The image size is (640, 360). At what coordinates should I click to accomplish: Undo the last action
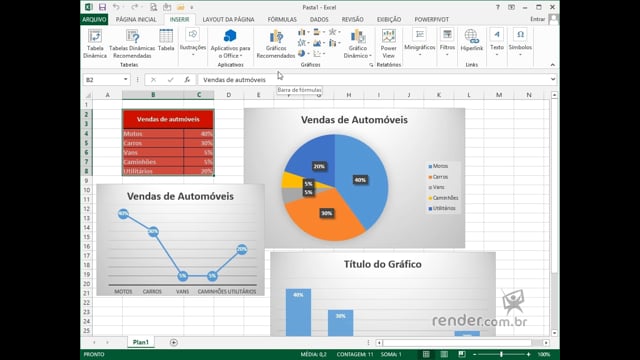click(x=116, y=7)
